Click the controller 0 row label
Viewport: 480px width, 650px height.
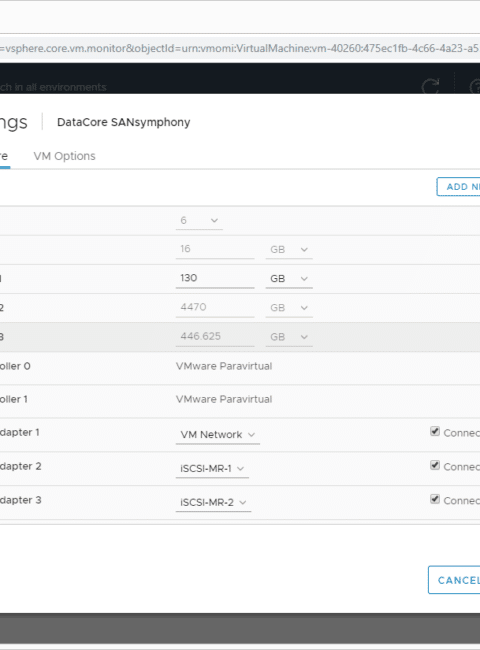15,366
